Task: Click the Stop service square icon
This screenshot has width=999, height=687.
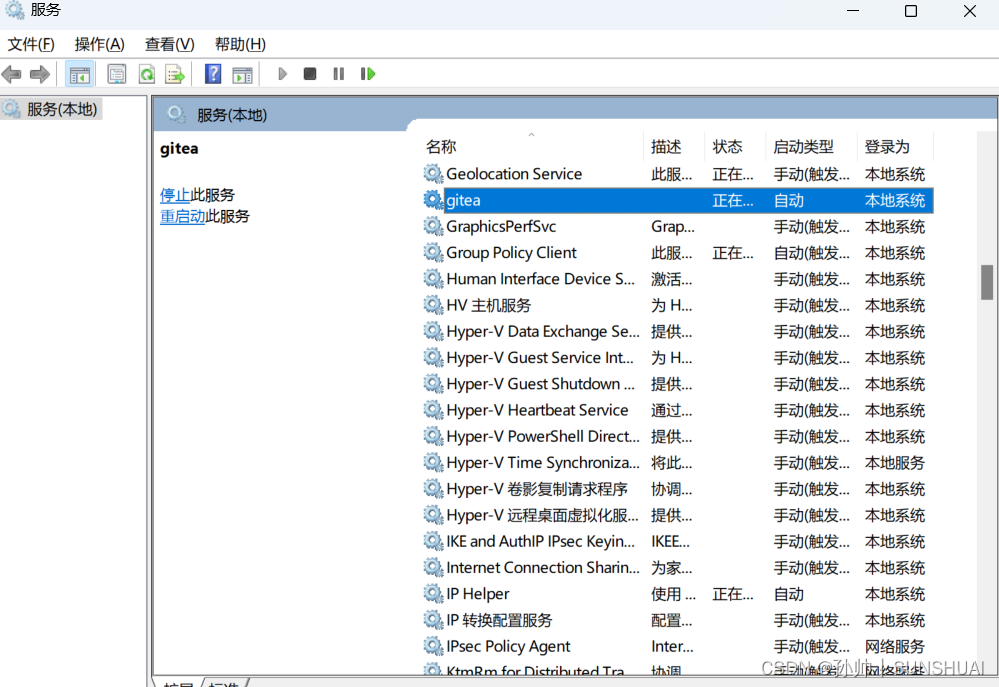Action: pos(310,74)
